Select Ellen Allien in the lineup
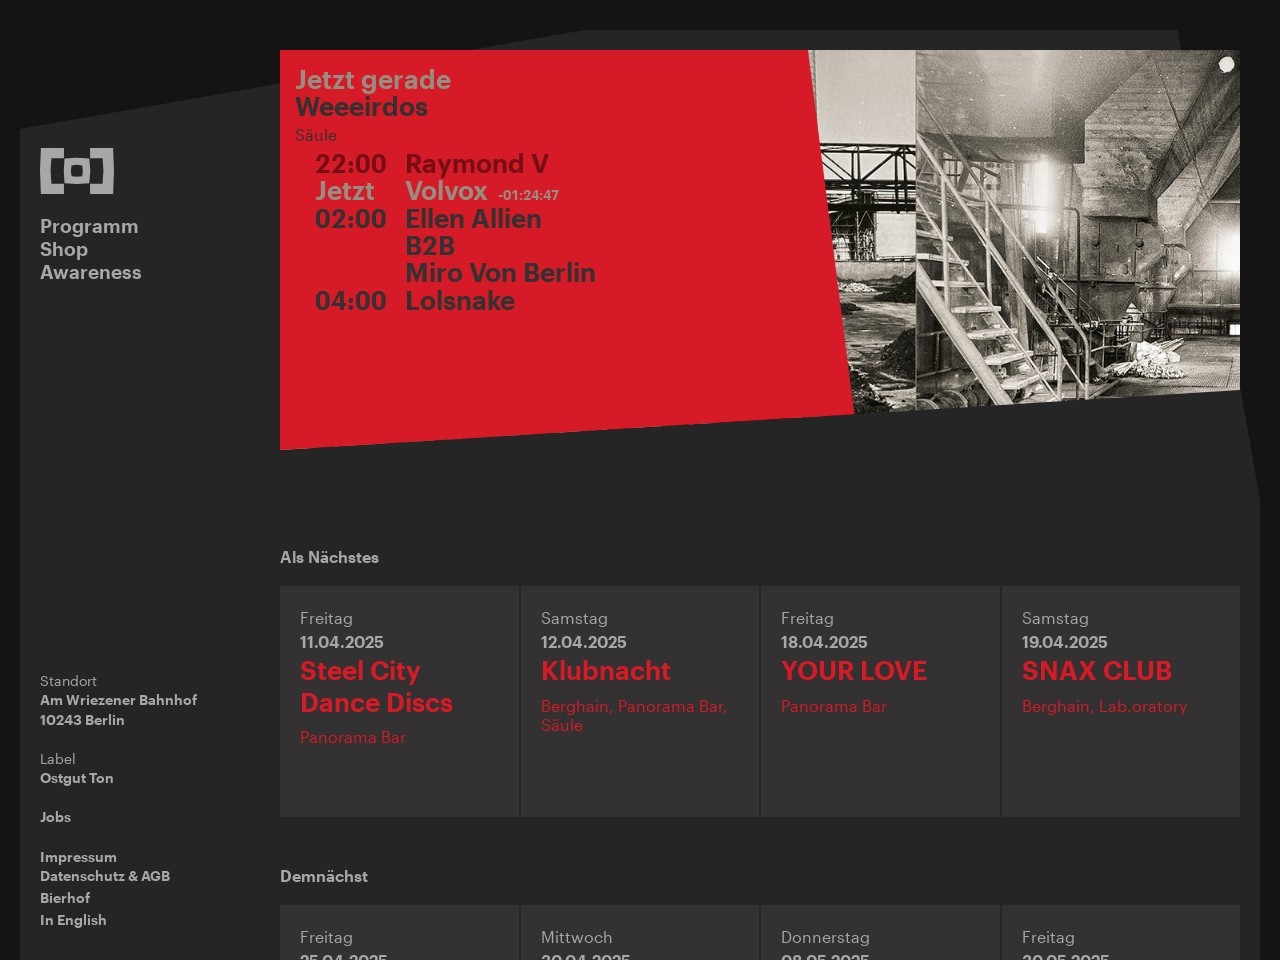This screenshot has width=1280, height=960. pos(473,219)
